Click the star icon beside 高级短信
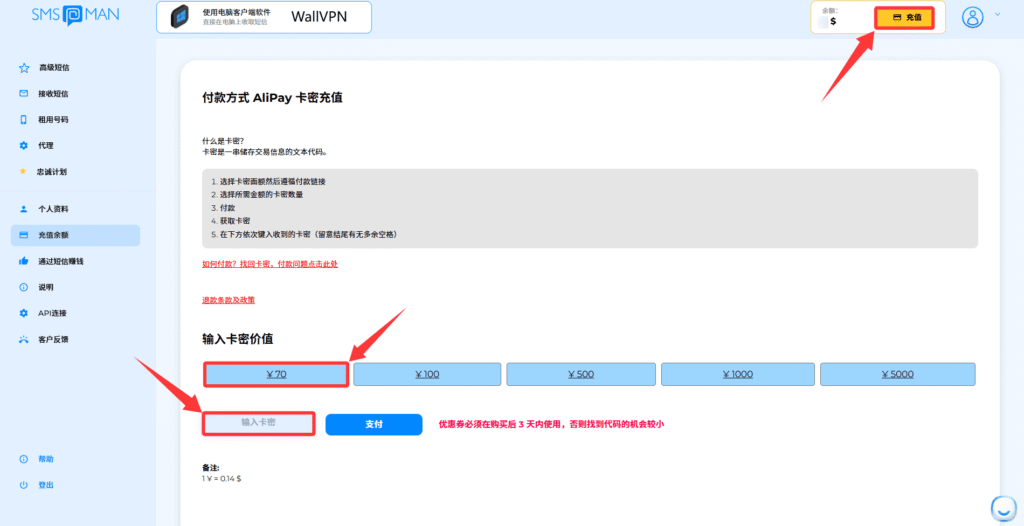Screen dimensions: 1024x526 point(24,68)
